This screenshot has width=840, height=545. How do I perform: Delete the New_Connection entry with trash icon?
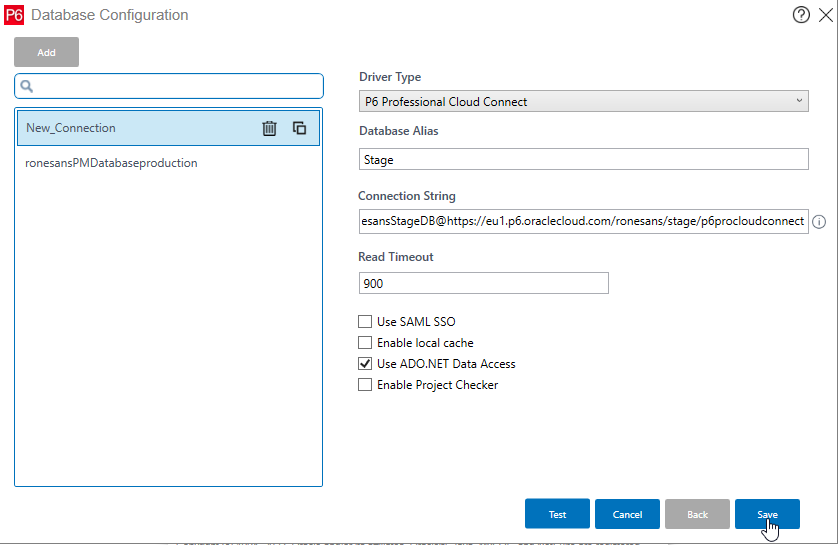click(269, 128)
